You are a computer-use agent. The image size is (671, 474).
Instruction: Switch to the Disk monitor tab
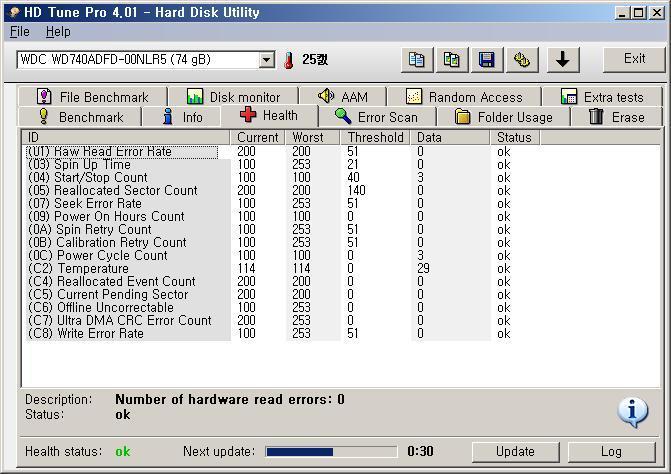click(234, 97)
